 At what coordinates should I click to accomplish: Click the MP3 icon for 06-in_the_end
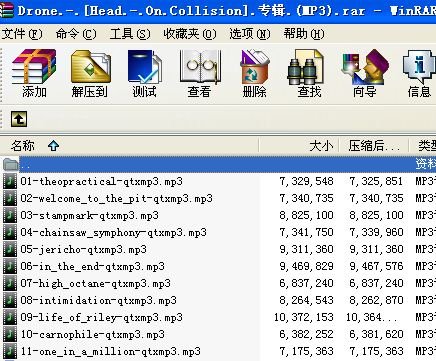coord(10,266)
